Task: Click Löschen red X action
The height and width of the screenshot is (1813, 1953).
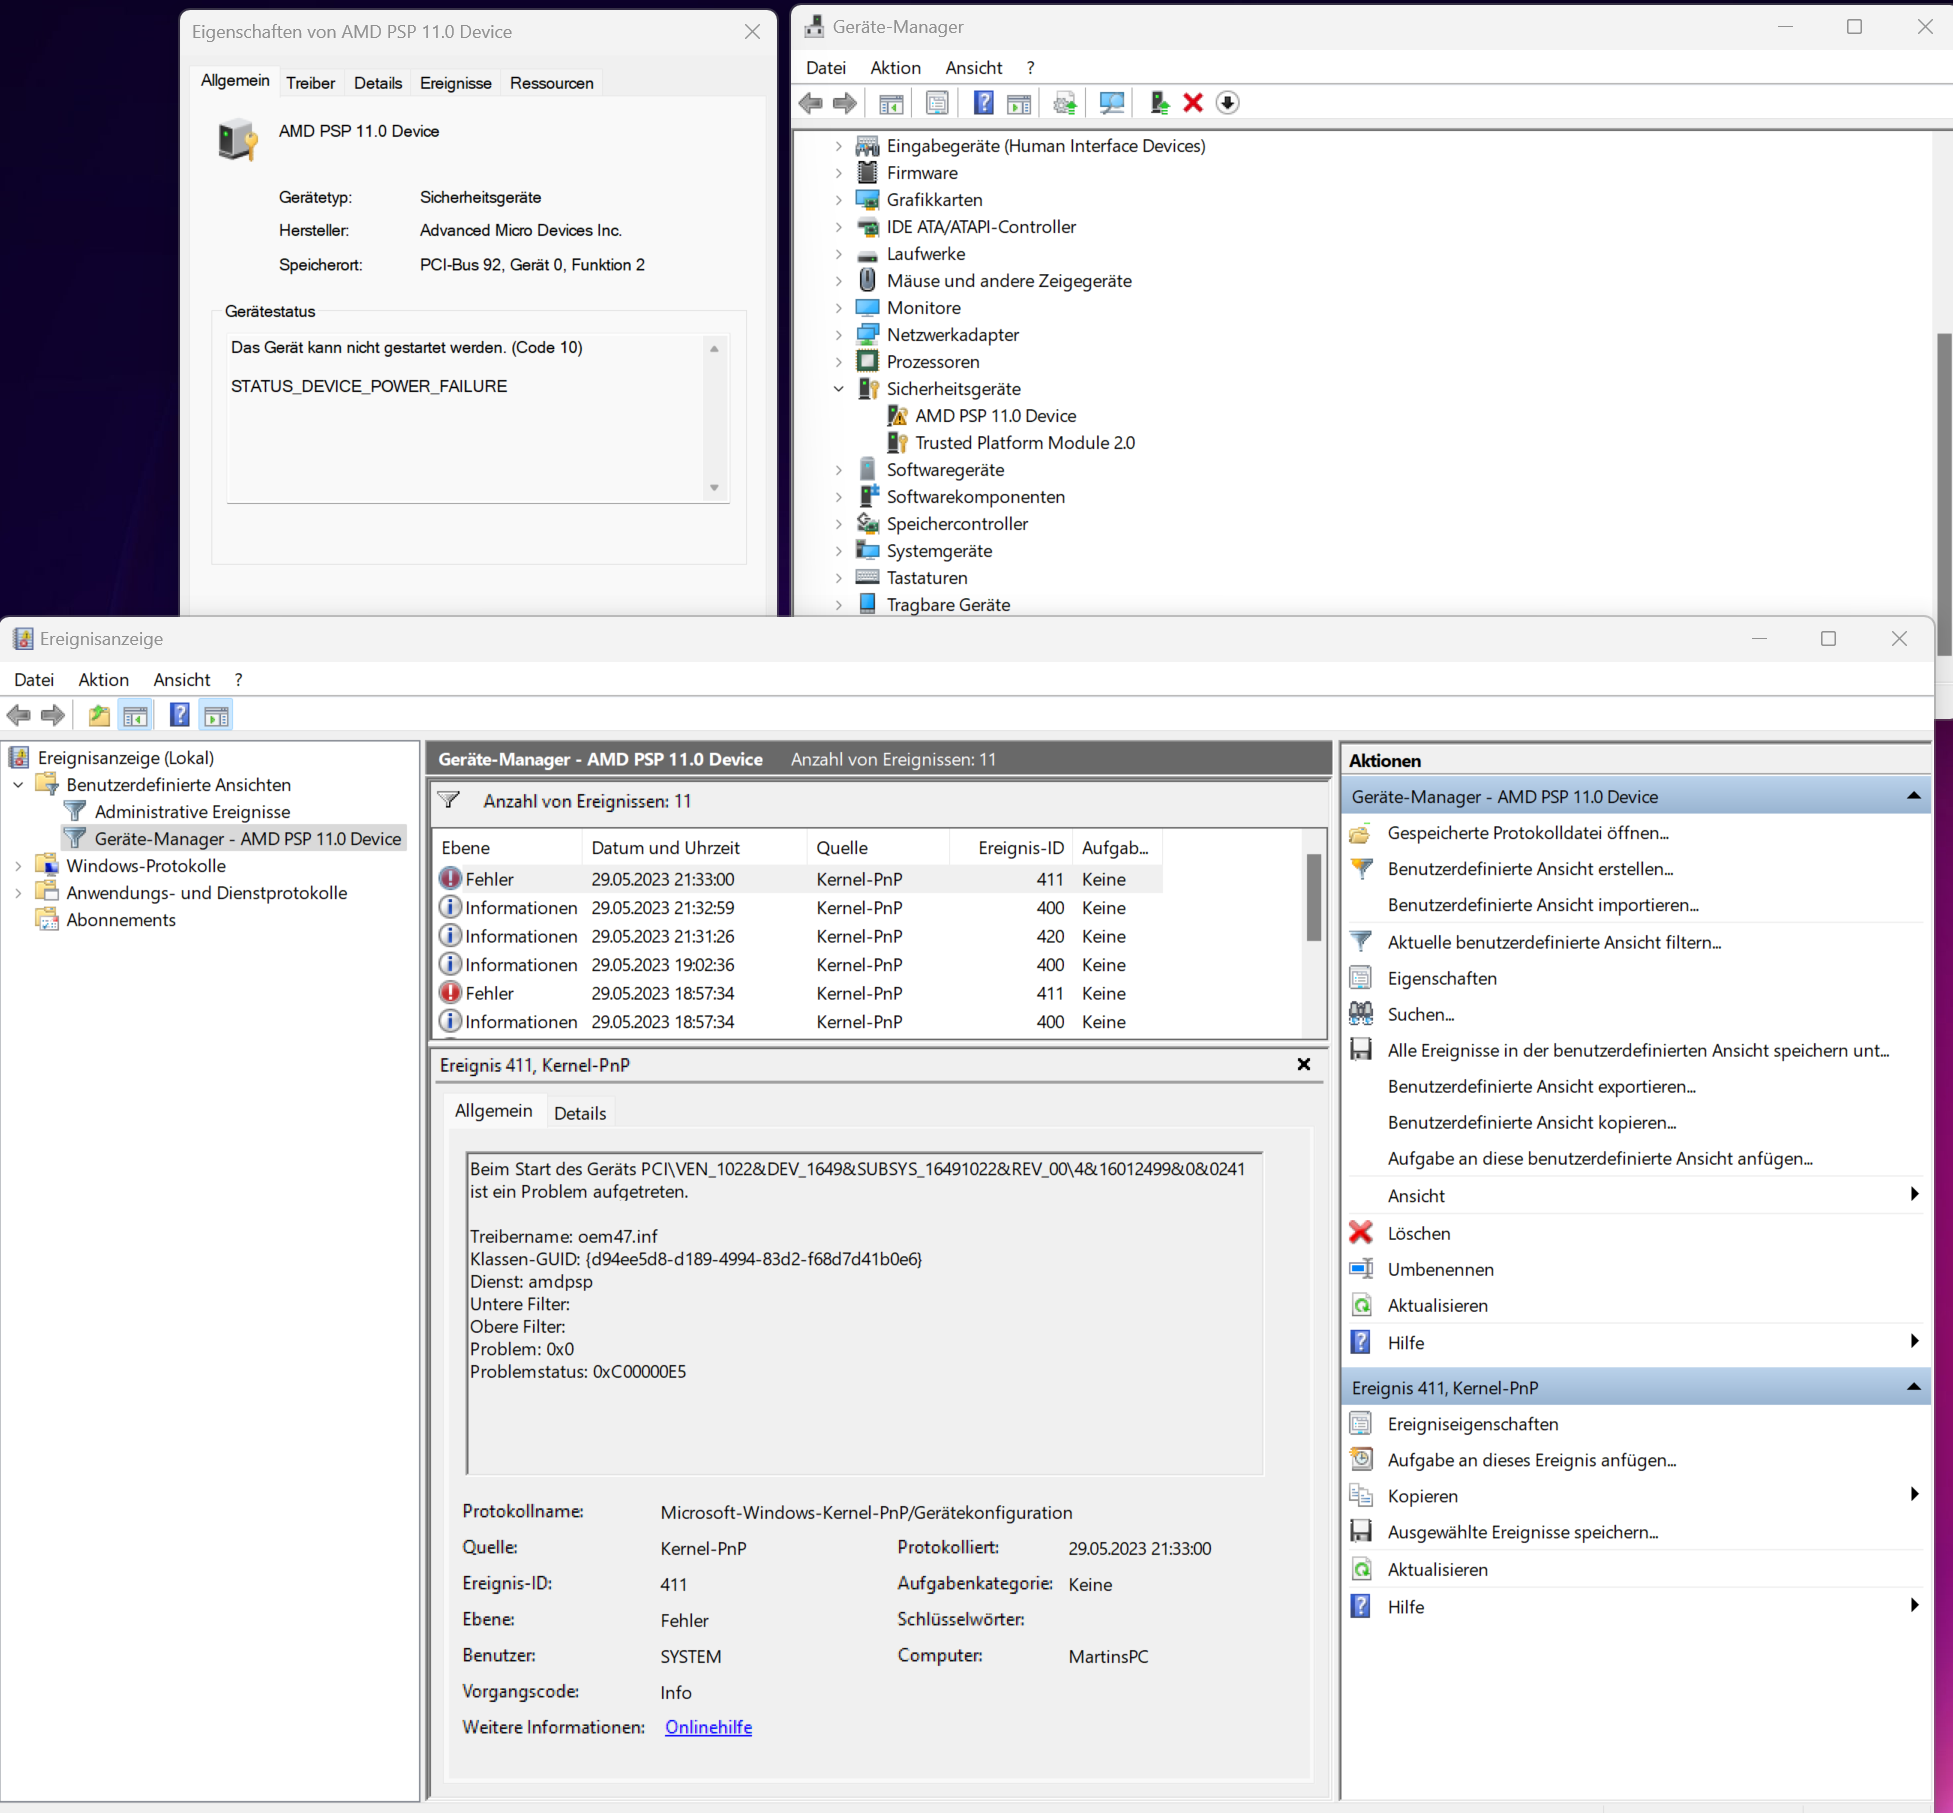Action: tap(1418, 1233)
